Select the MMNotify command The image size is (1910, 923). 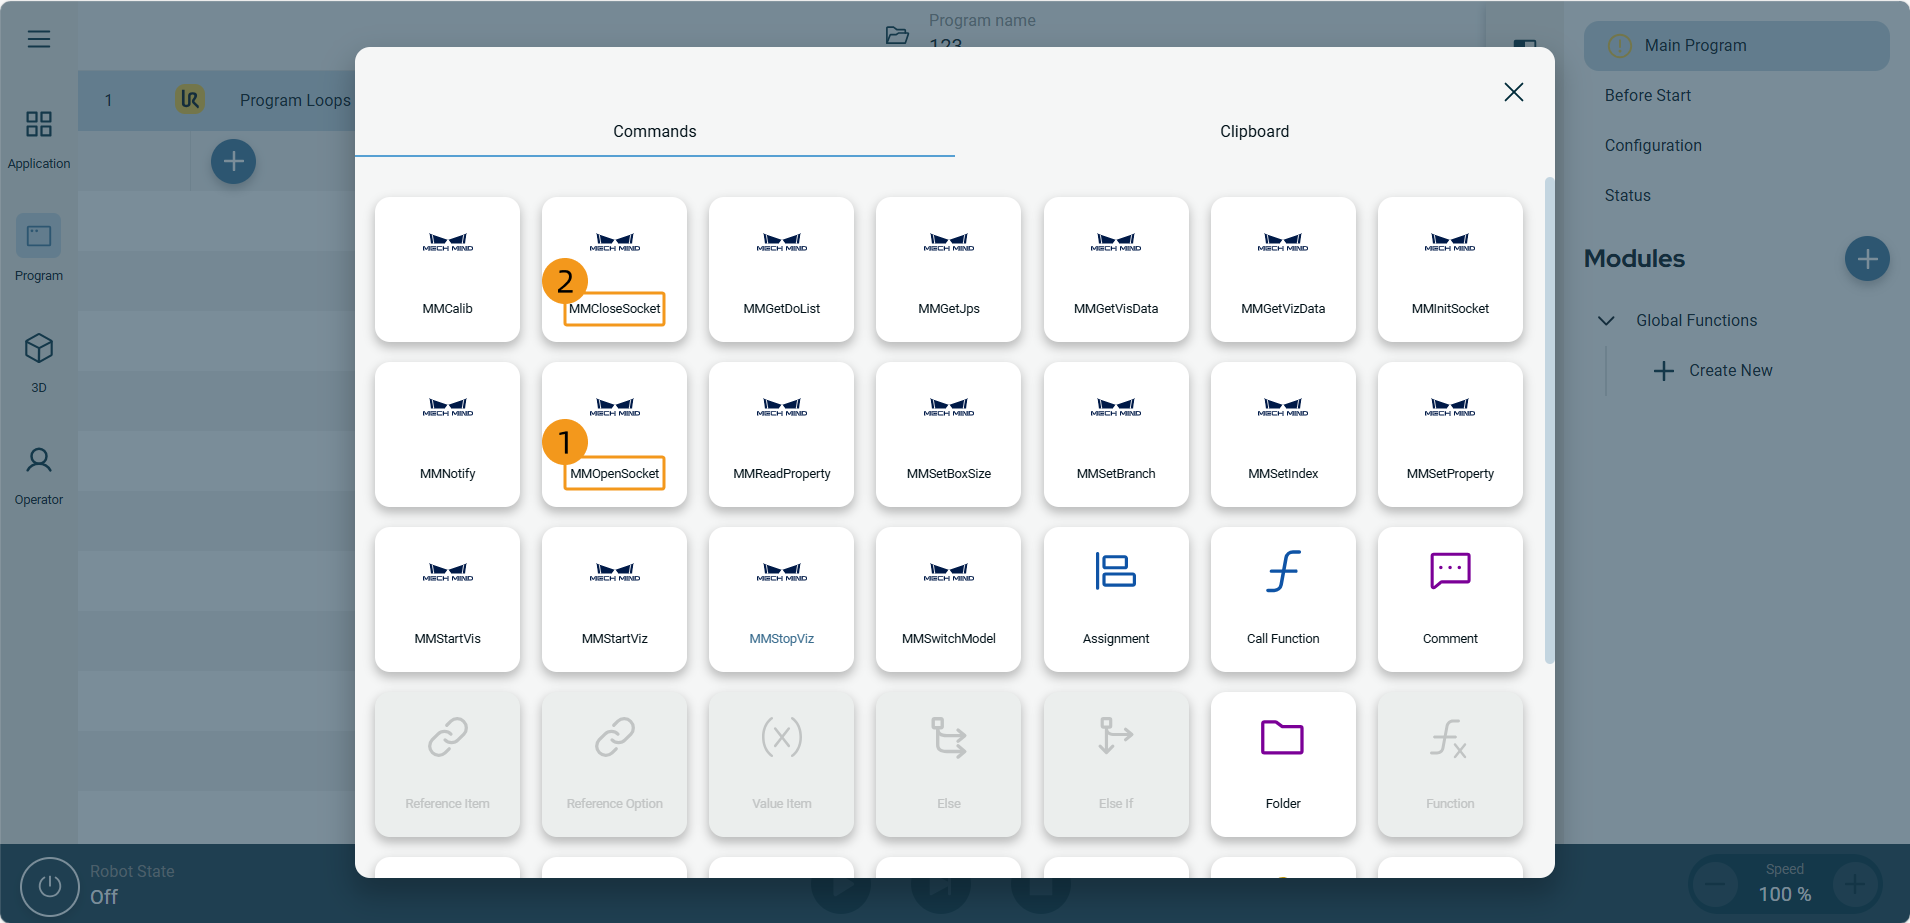(447, 435)
